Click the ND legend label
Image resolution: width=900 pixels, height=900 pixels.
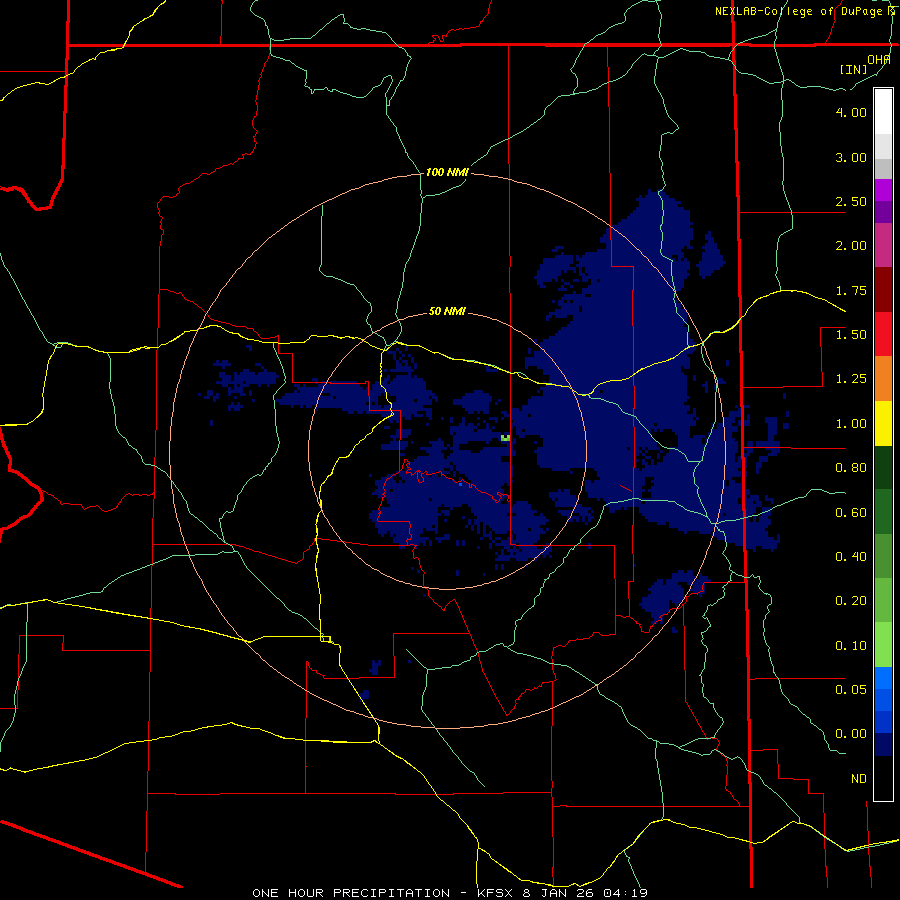click(x=859, y=779)
